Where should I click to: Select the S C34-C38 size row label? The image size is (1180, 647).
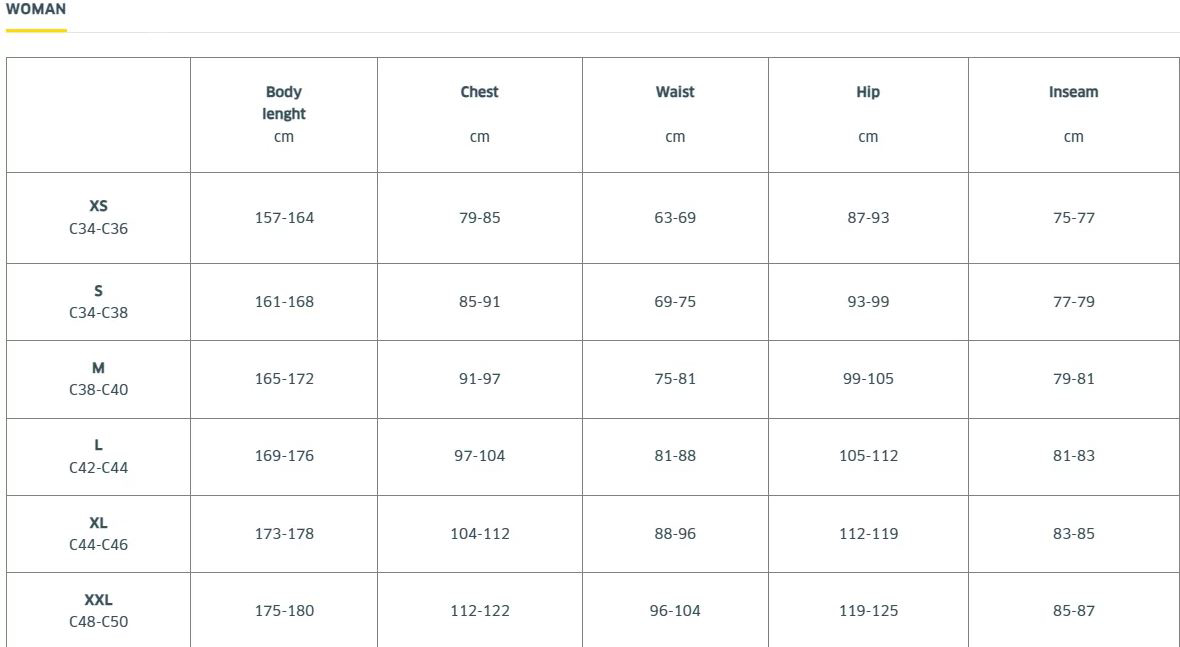coord(99,302)
